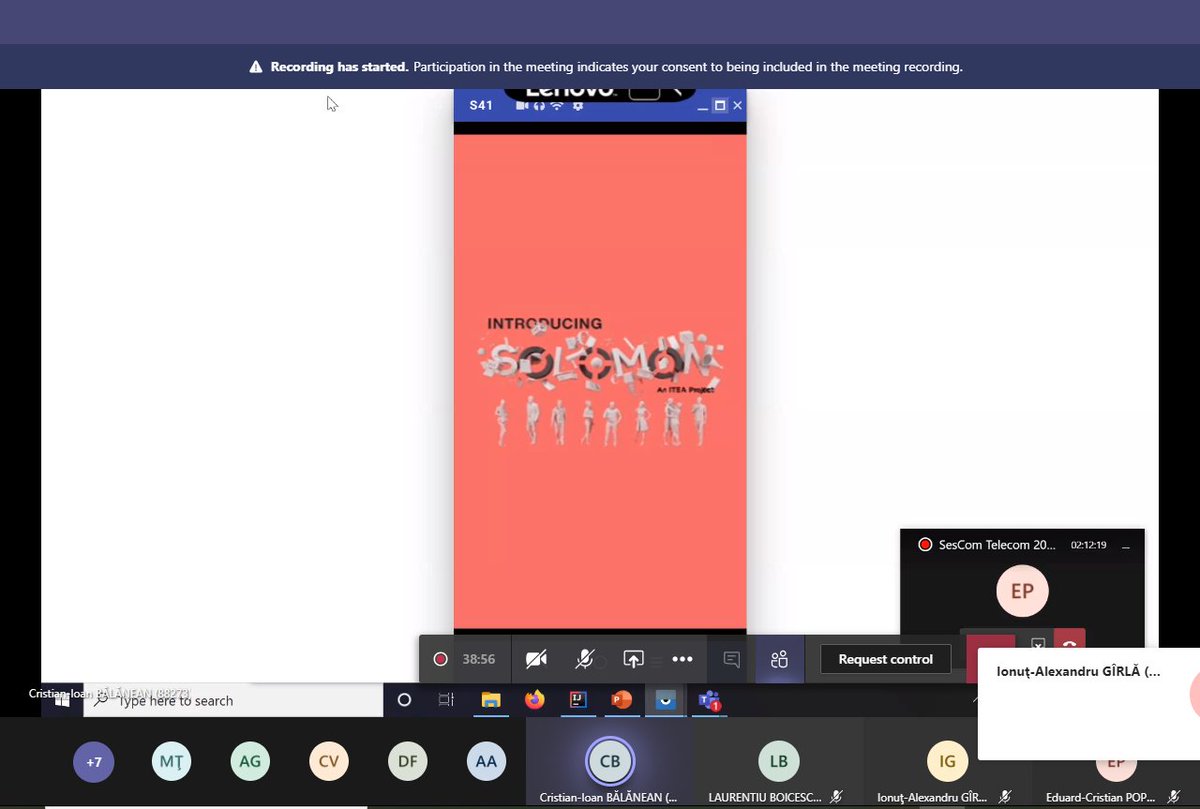The height and width of the screenshot is (809, 1200).
Task: Open Firefox in shared taskbar
Action: 534,701
